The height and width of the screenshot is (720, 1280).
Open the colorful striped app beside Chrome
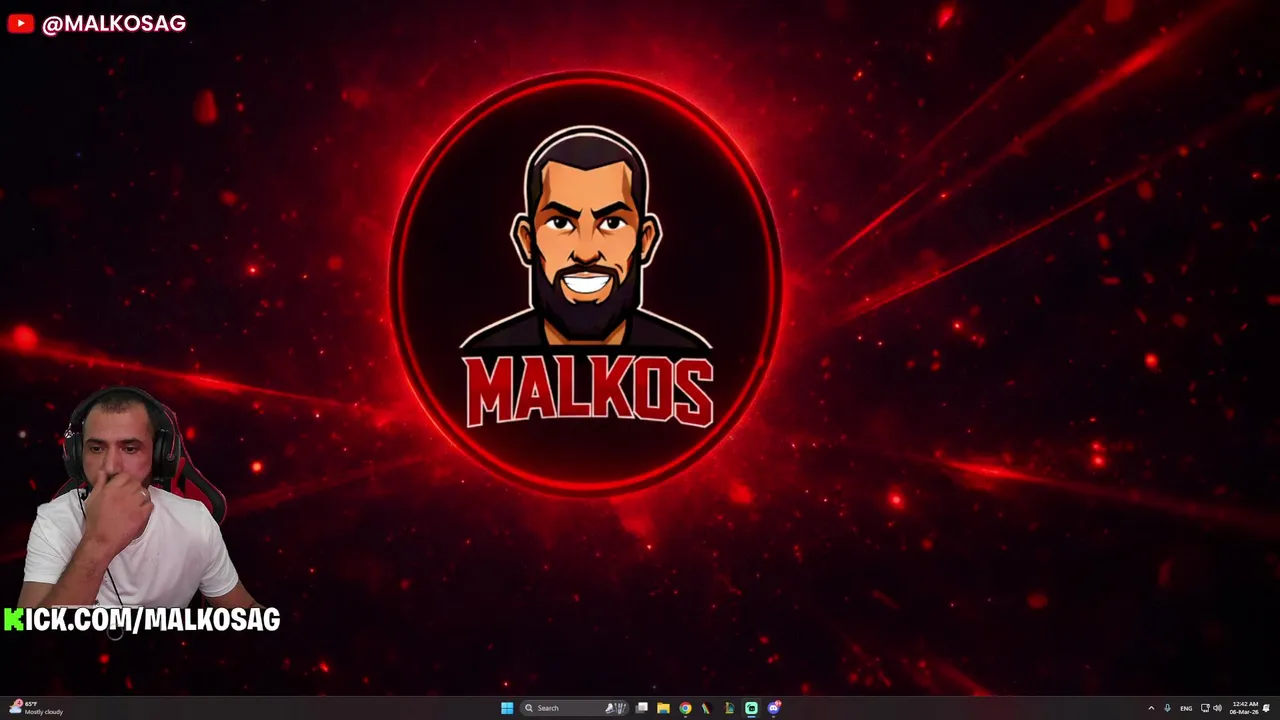(706, 708)
